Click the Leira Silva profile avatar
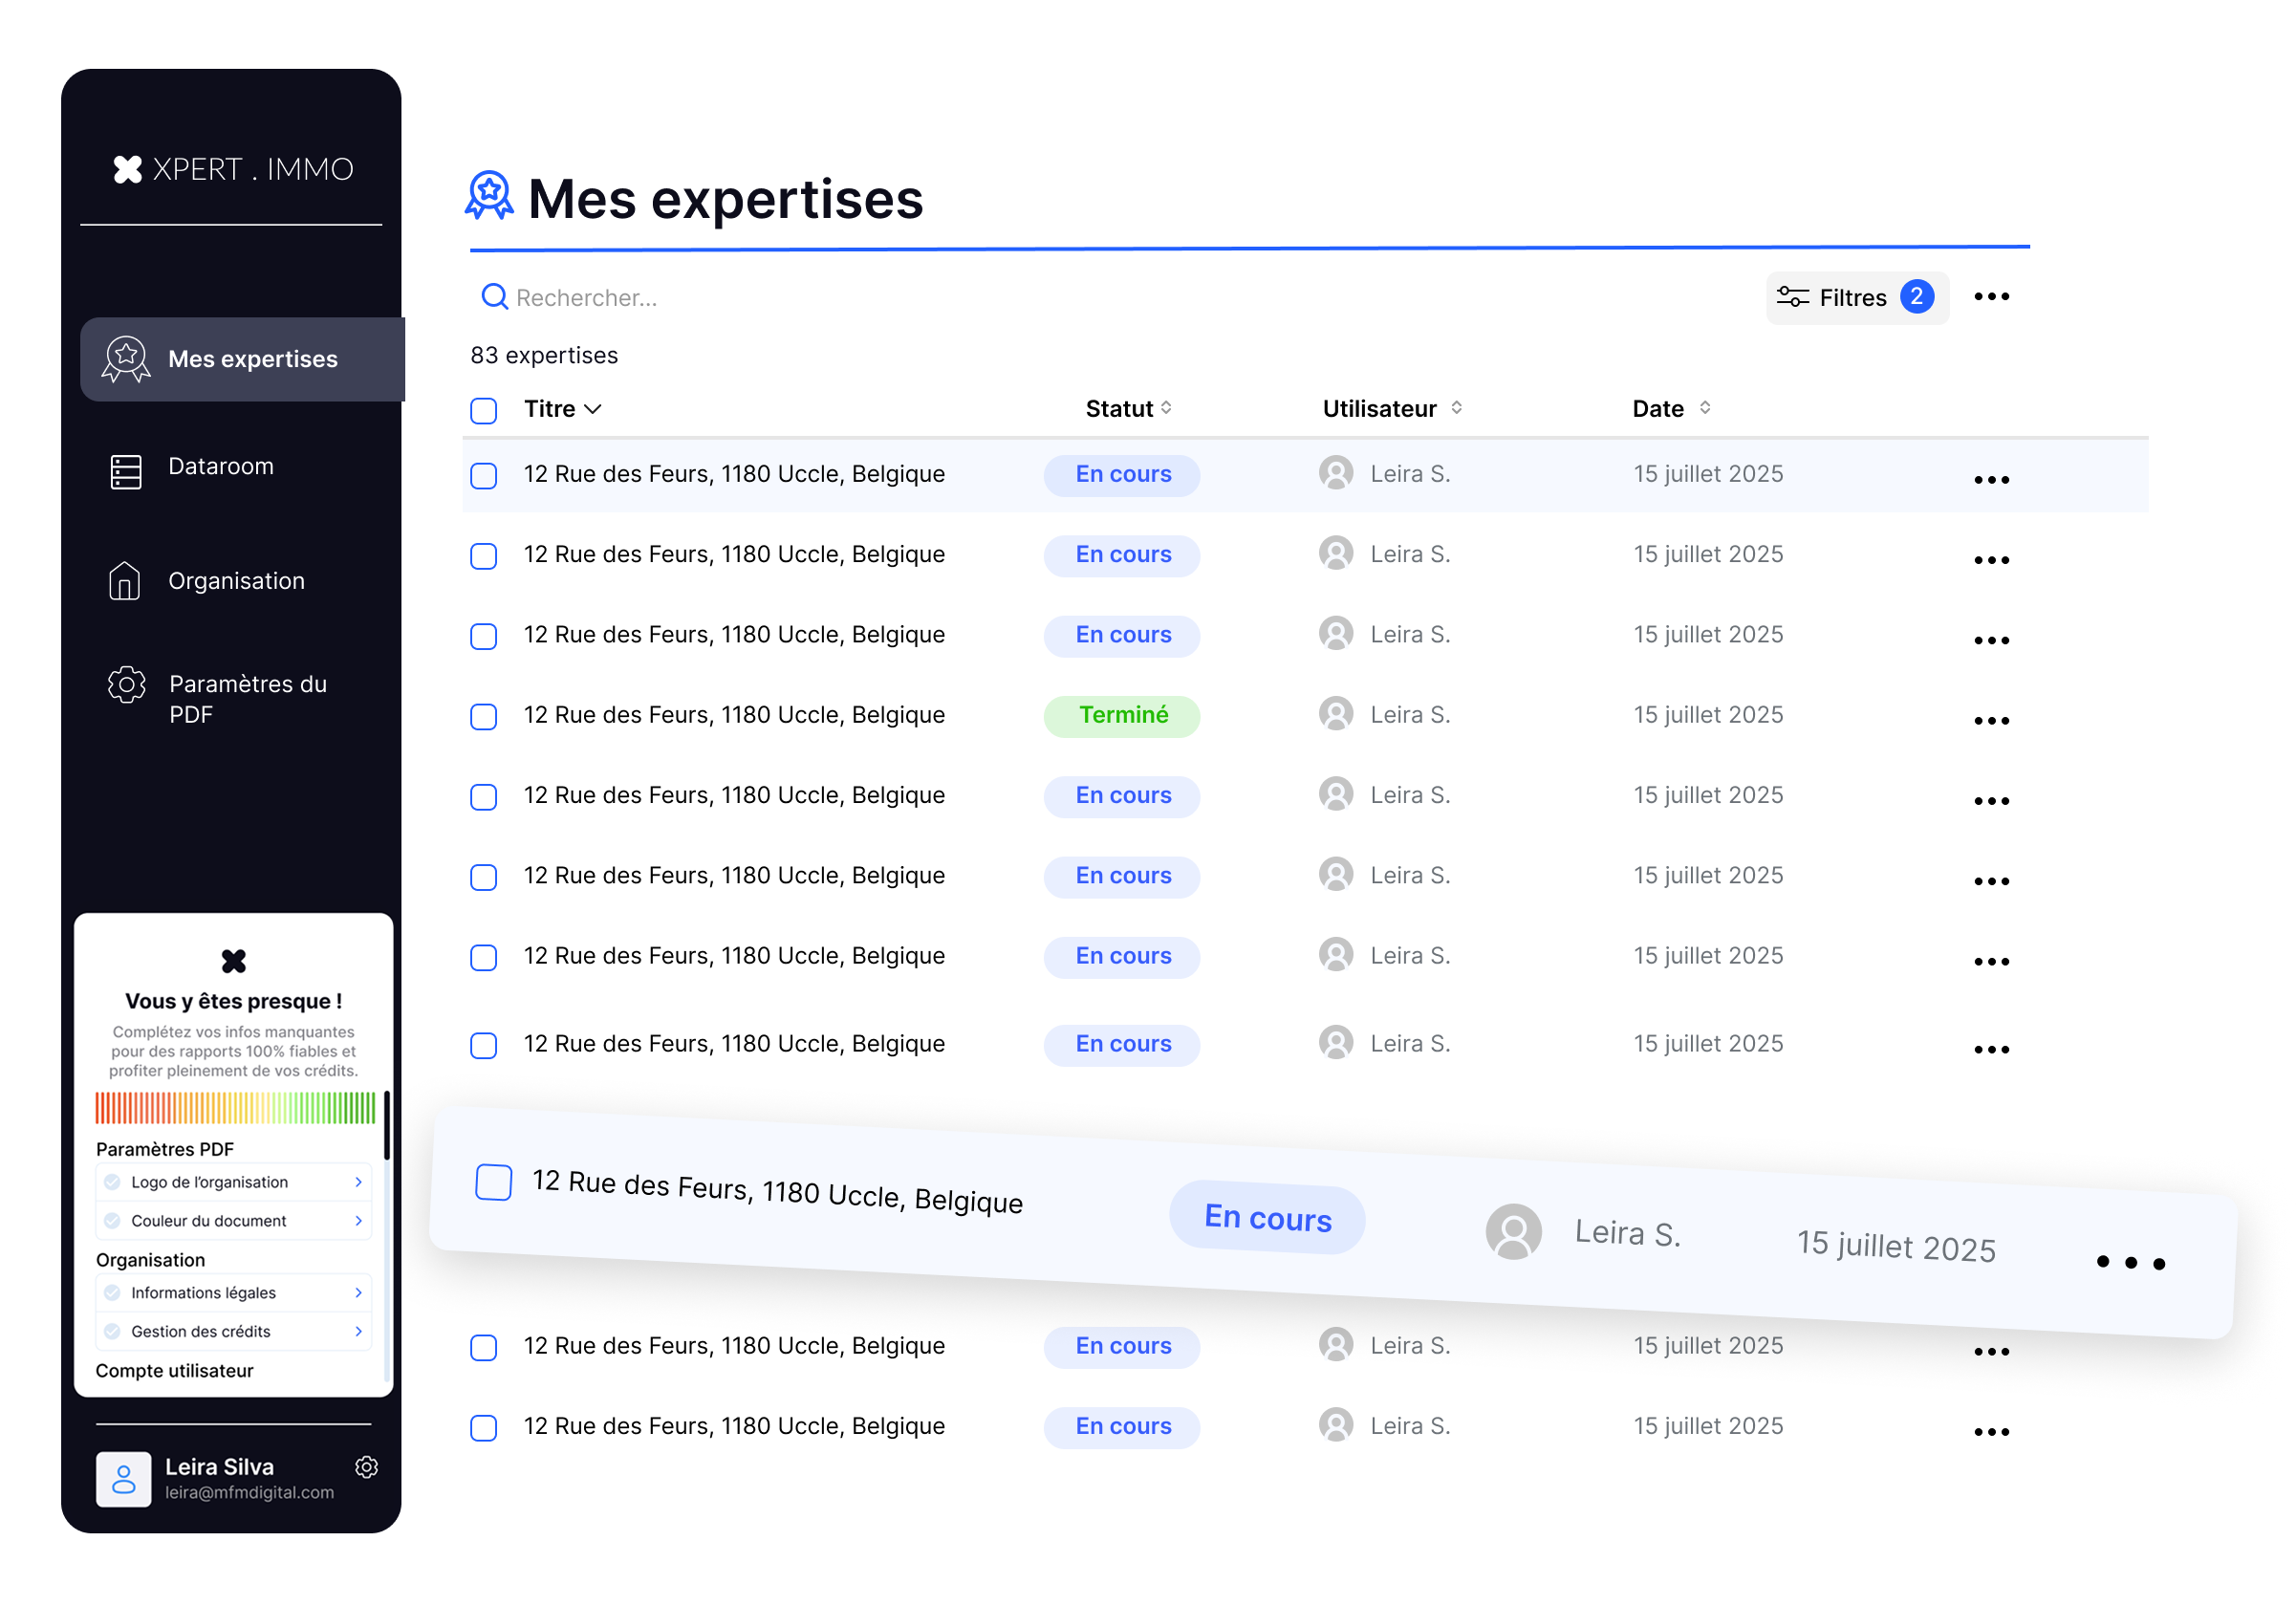 123,1479
